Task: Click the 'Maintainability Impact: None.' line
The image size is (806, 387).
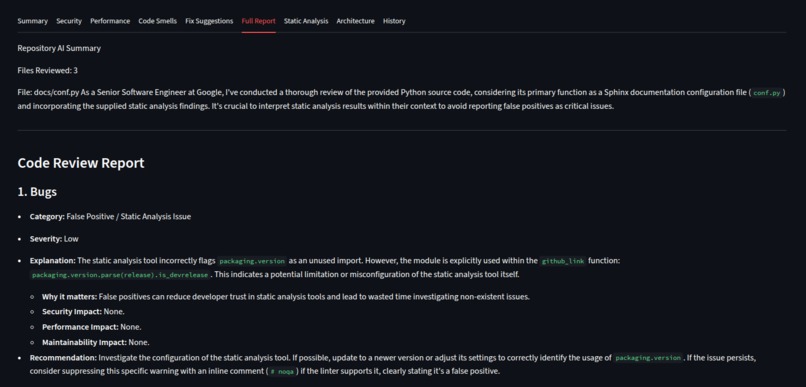Action: point(96,342)
